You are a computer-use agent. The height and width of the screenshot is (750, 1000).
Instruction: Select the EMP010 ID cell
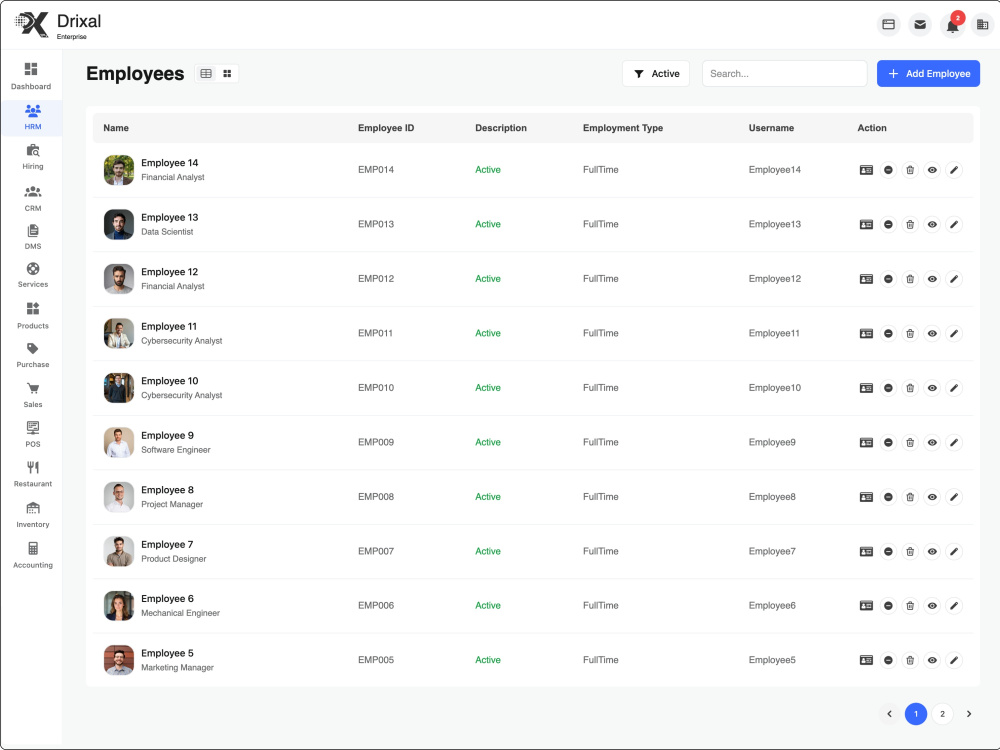pos(376,388)
